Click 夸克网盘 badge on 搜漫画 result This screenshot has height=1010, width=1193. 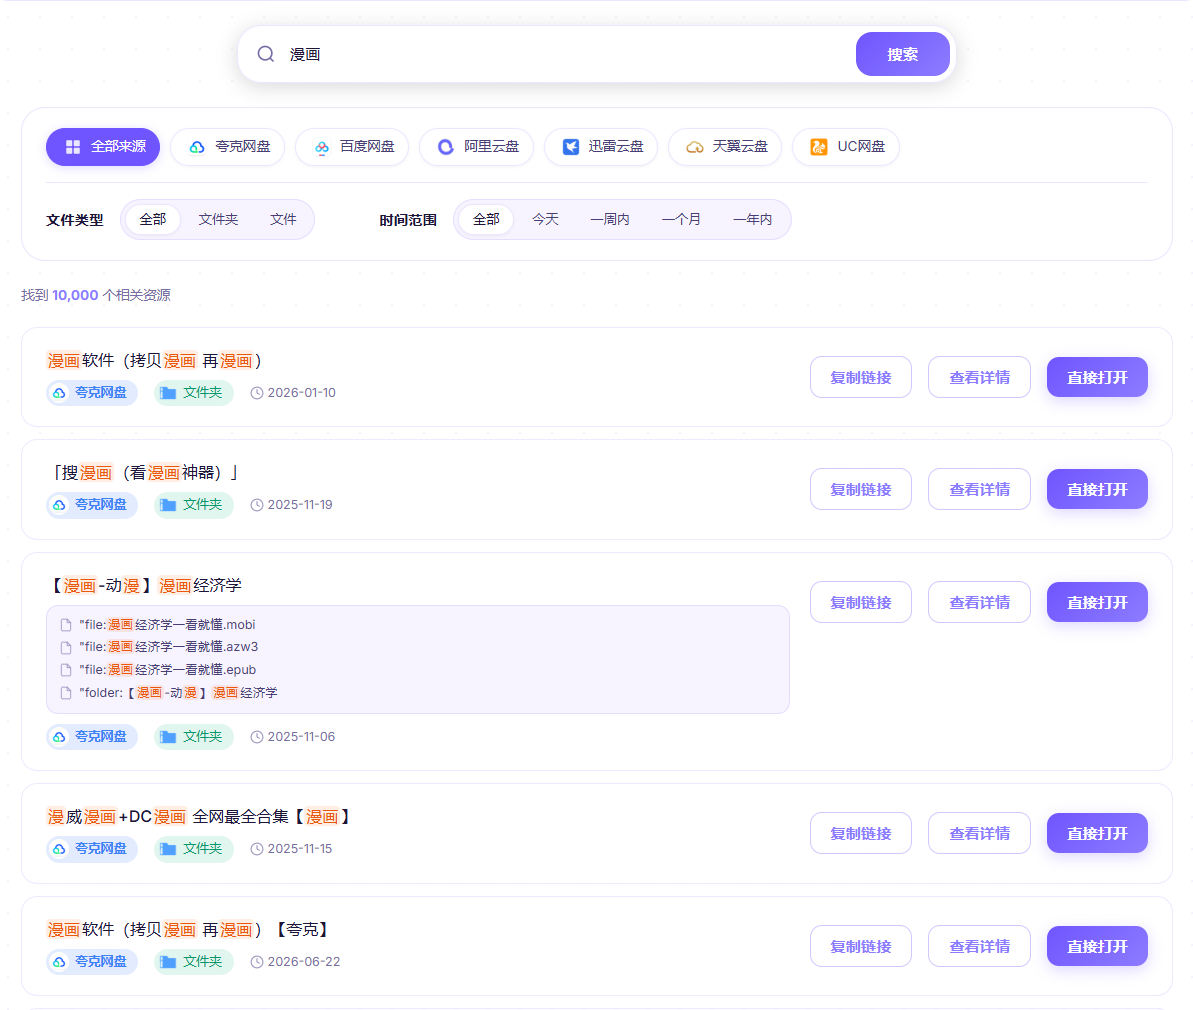click(x=92, y=505)
